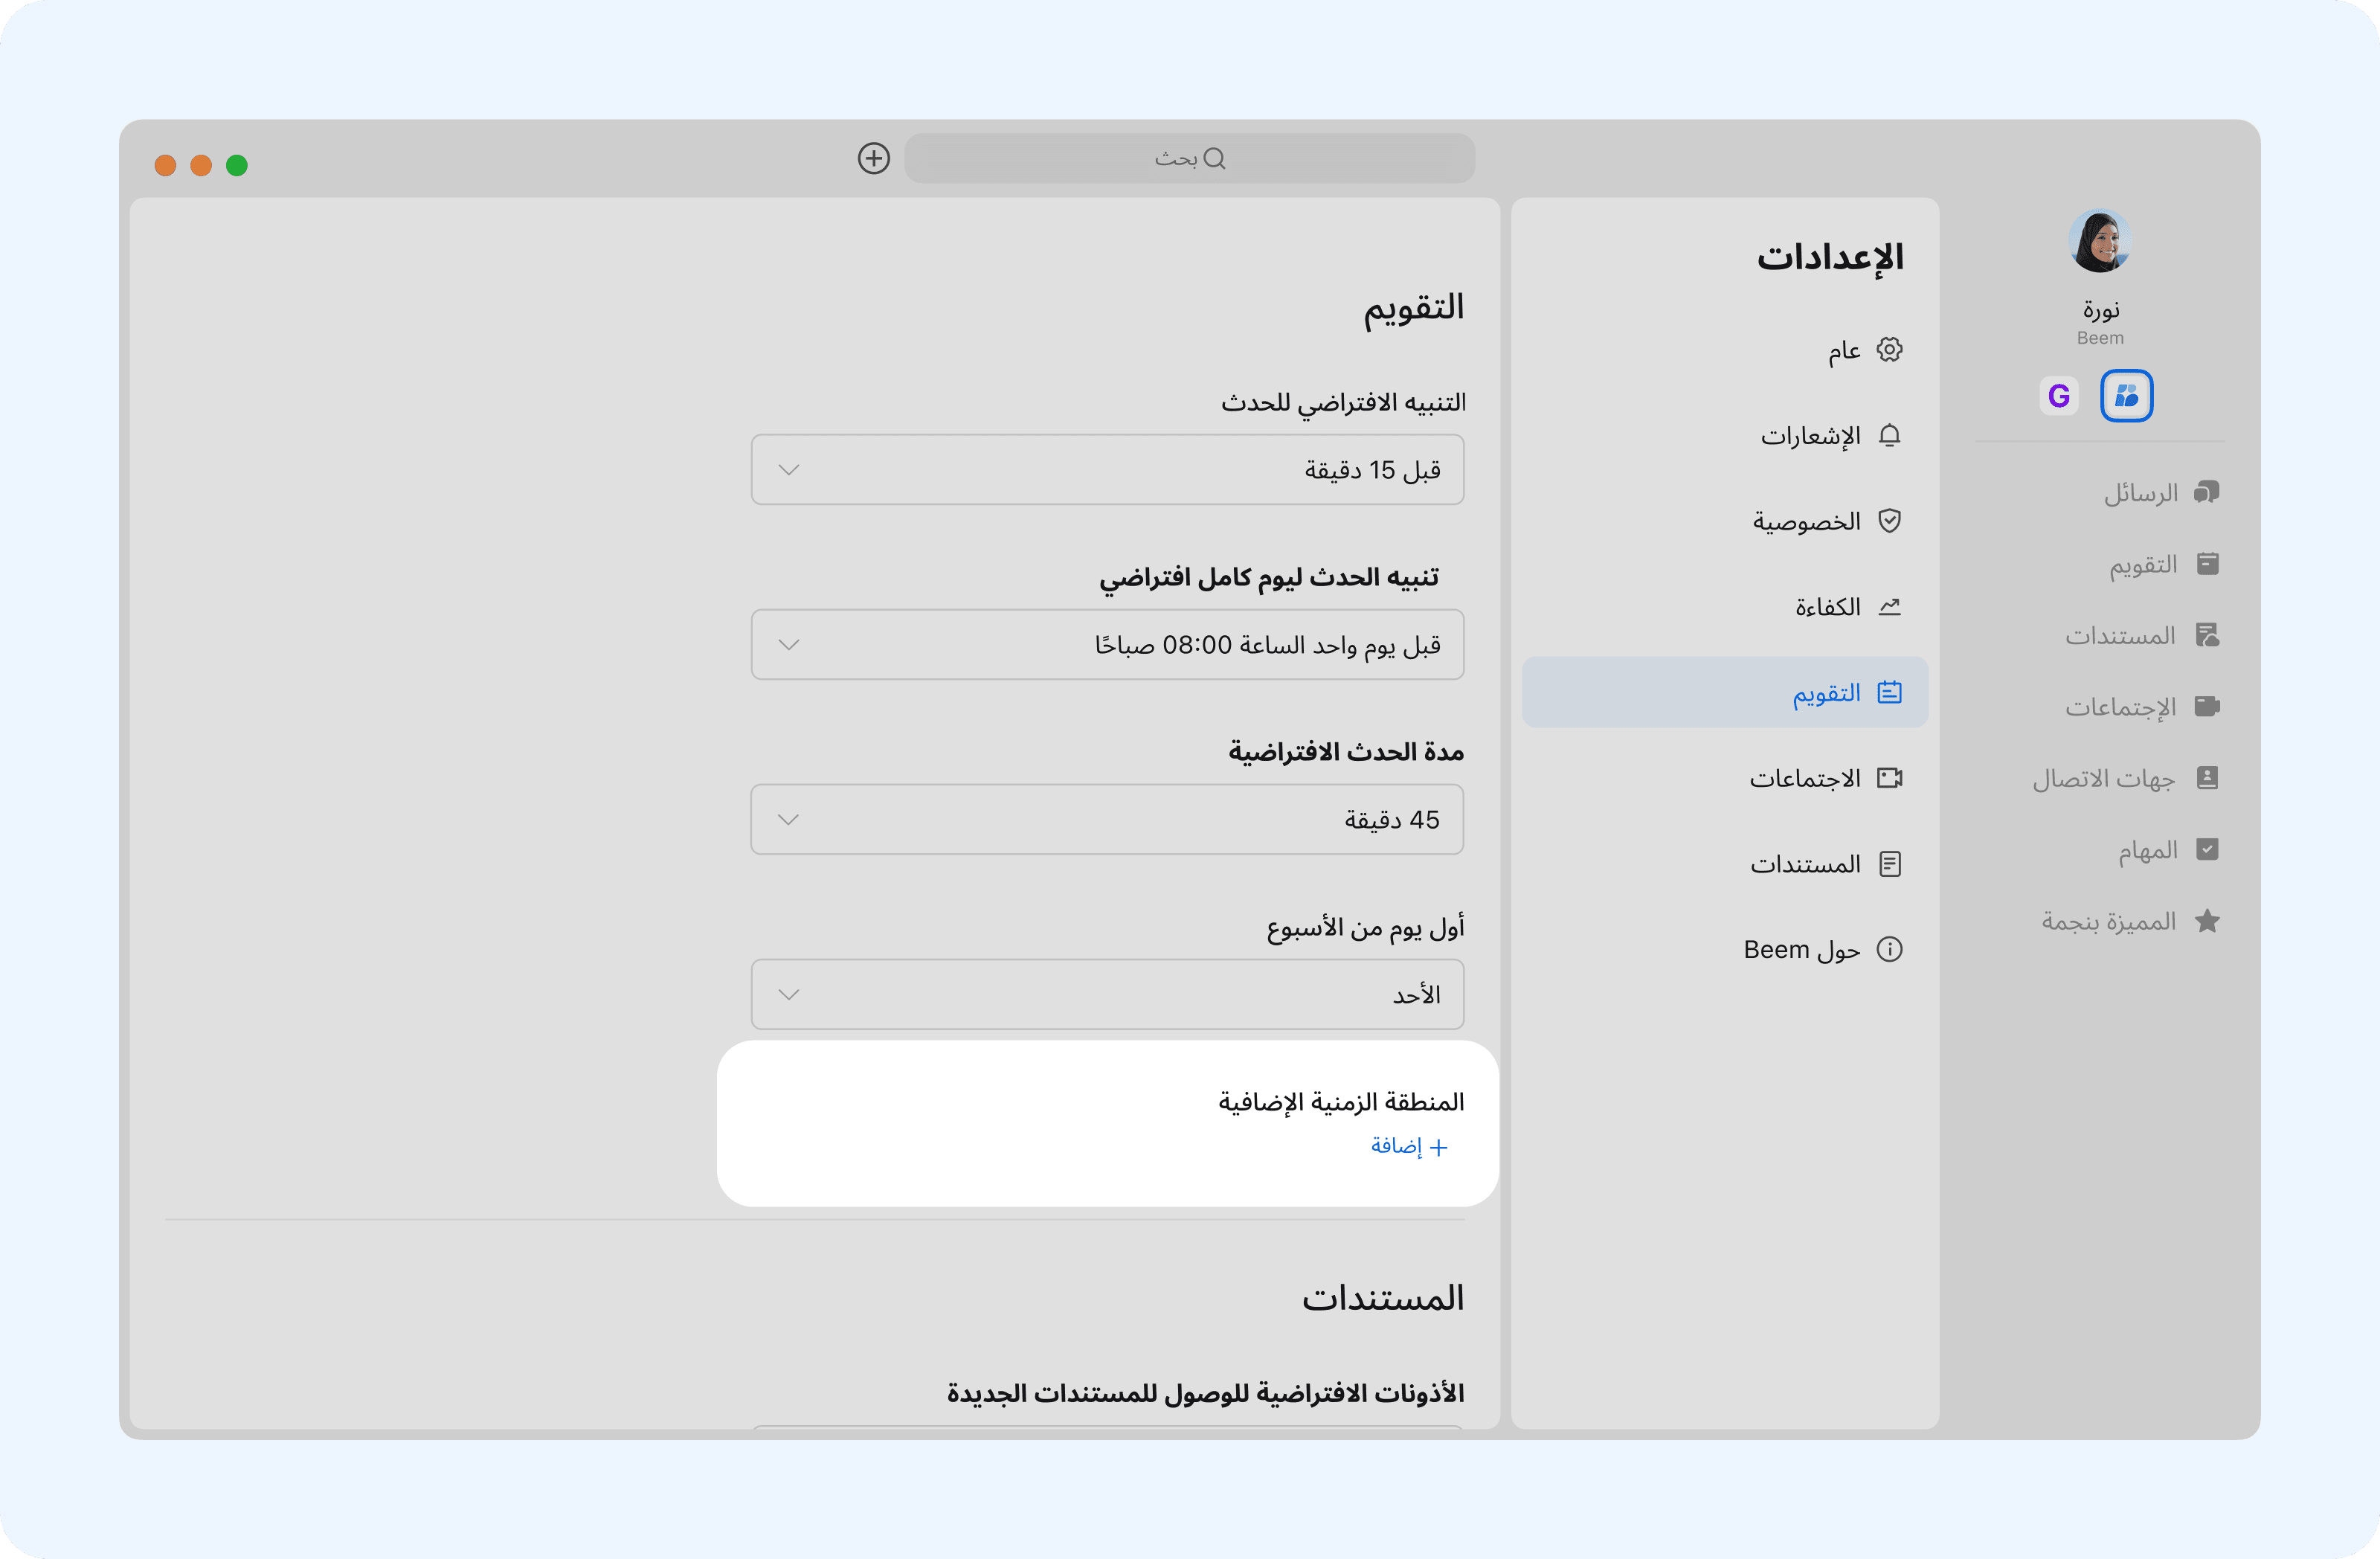Open Messages (الرسائل) in the main sidebar
Screen dimensions: 2380x1559
click(2160, 493)
